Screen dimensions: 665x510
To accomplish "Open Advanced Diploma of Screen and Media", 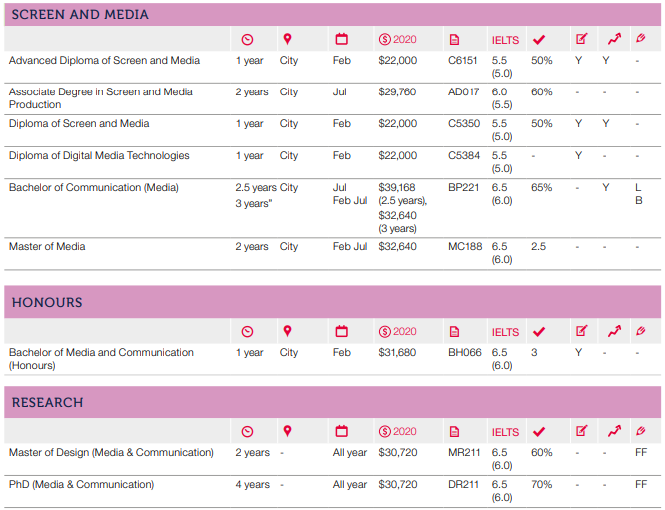I will coord(104,61).
